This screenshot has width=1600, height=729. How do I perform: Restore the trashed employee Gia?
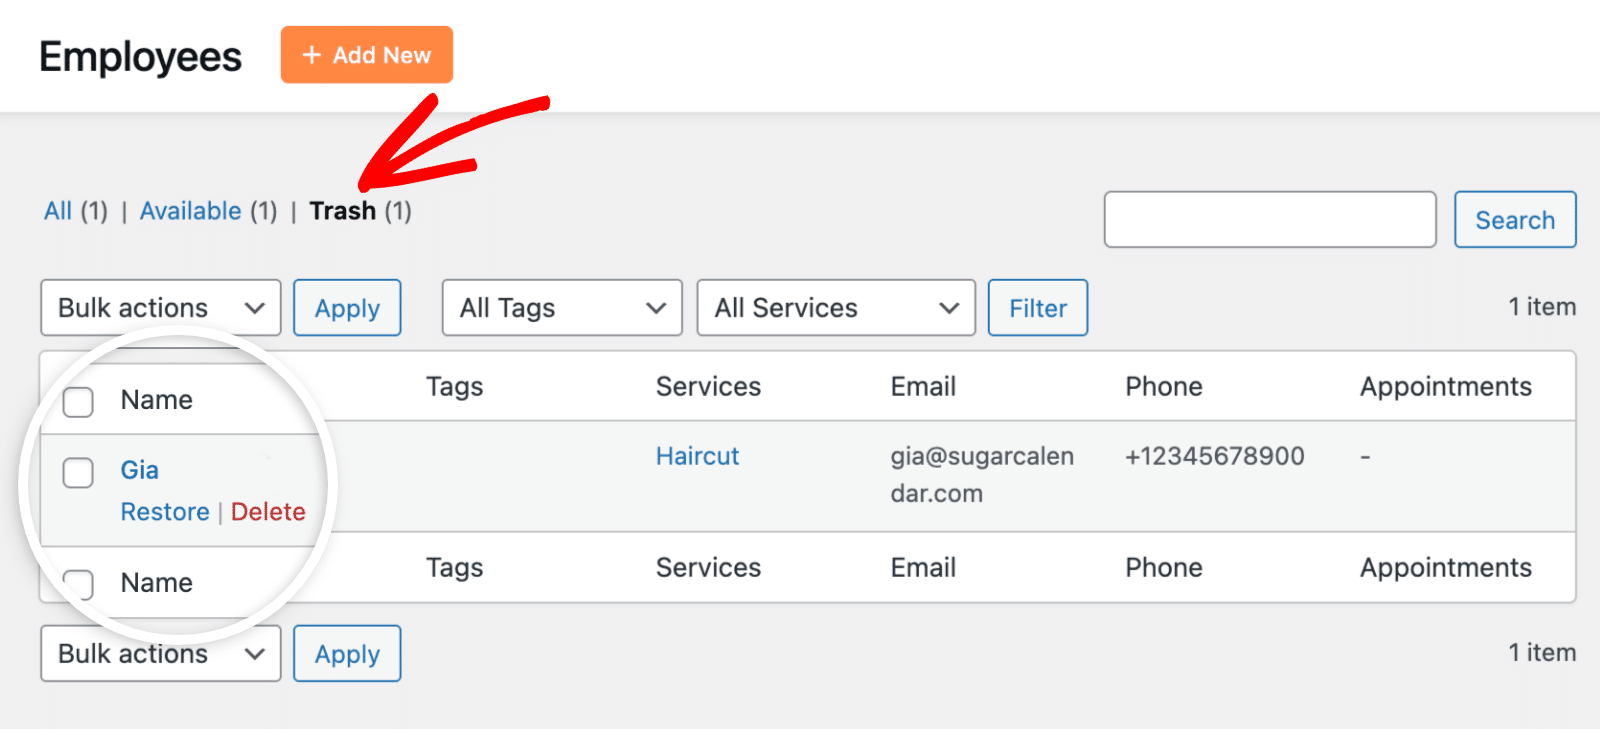pyautogui.click(x=165, y=512)
